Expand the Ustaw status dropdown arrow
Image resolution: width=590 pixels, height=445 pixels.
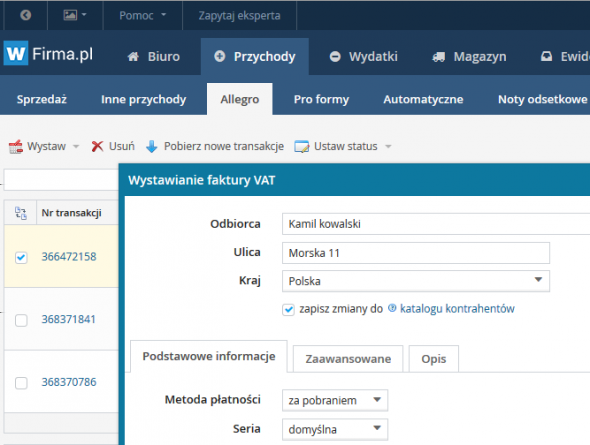[388, 146]
